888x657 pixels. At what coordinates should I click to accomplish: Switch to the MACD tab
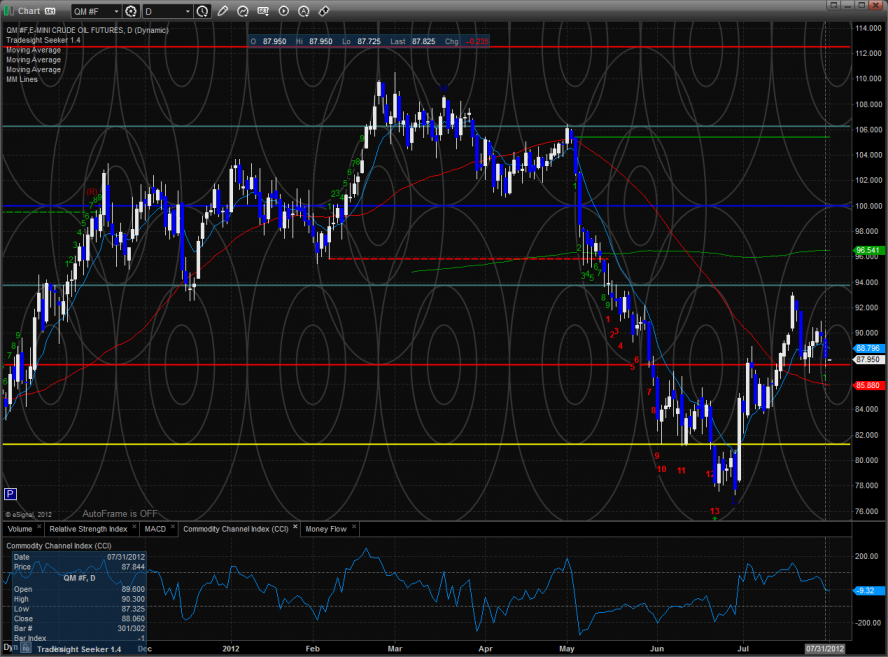click(155, 528)
